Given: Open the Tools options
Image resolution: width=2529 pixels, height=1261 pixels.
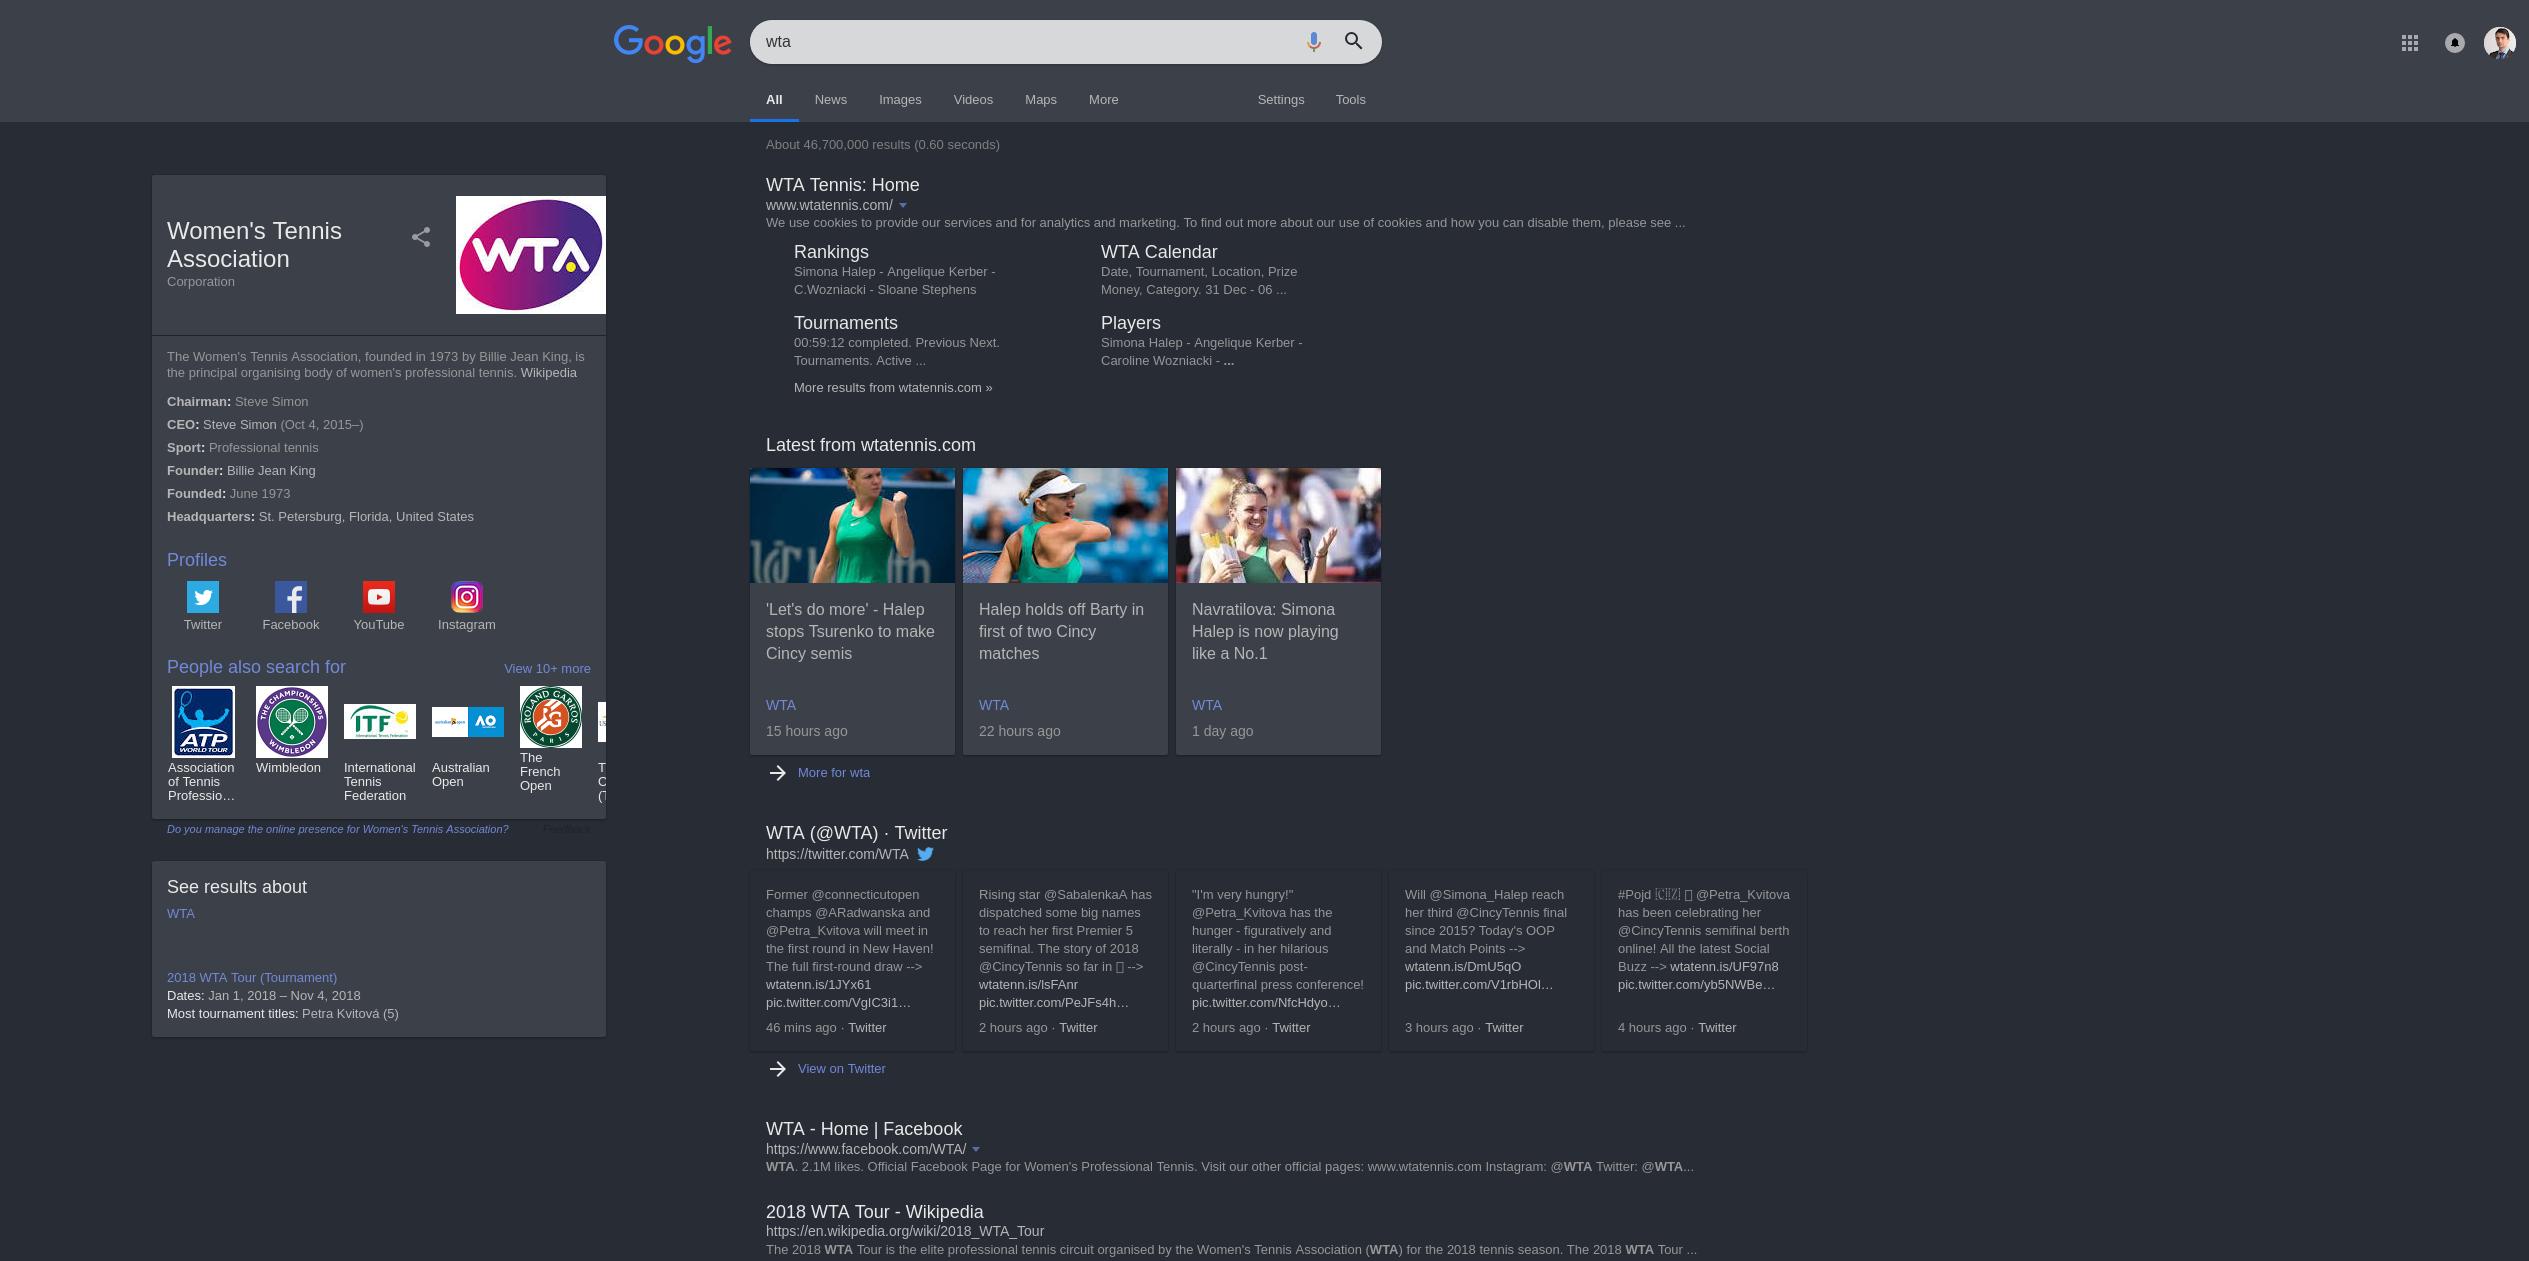Looking at the screenshot, I should click(1351, 100).
